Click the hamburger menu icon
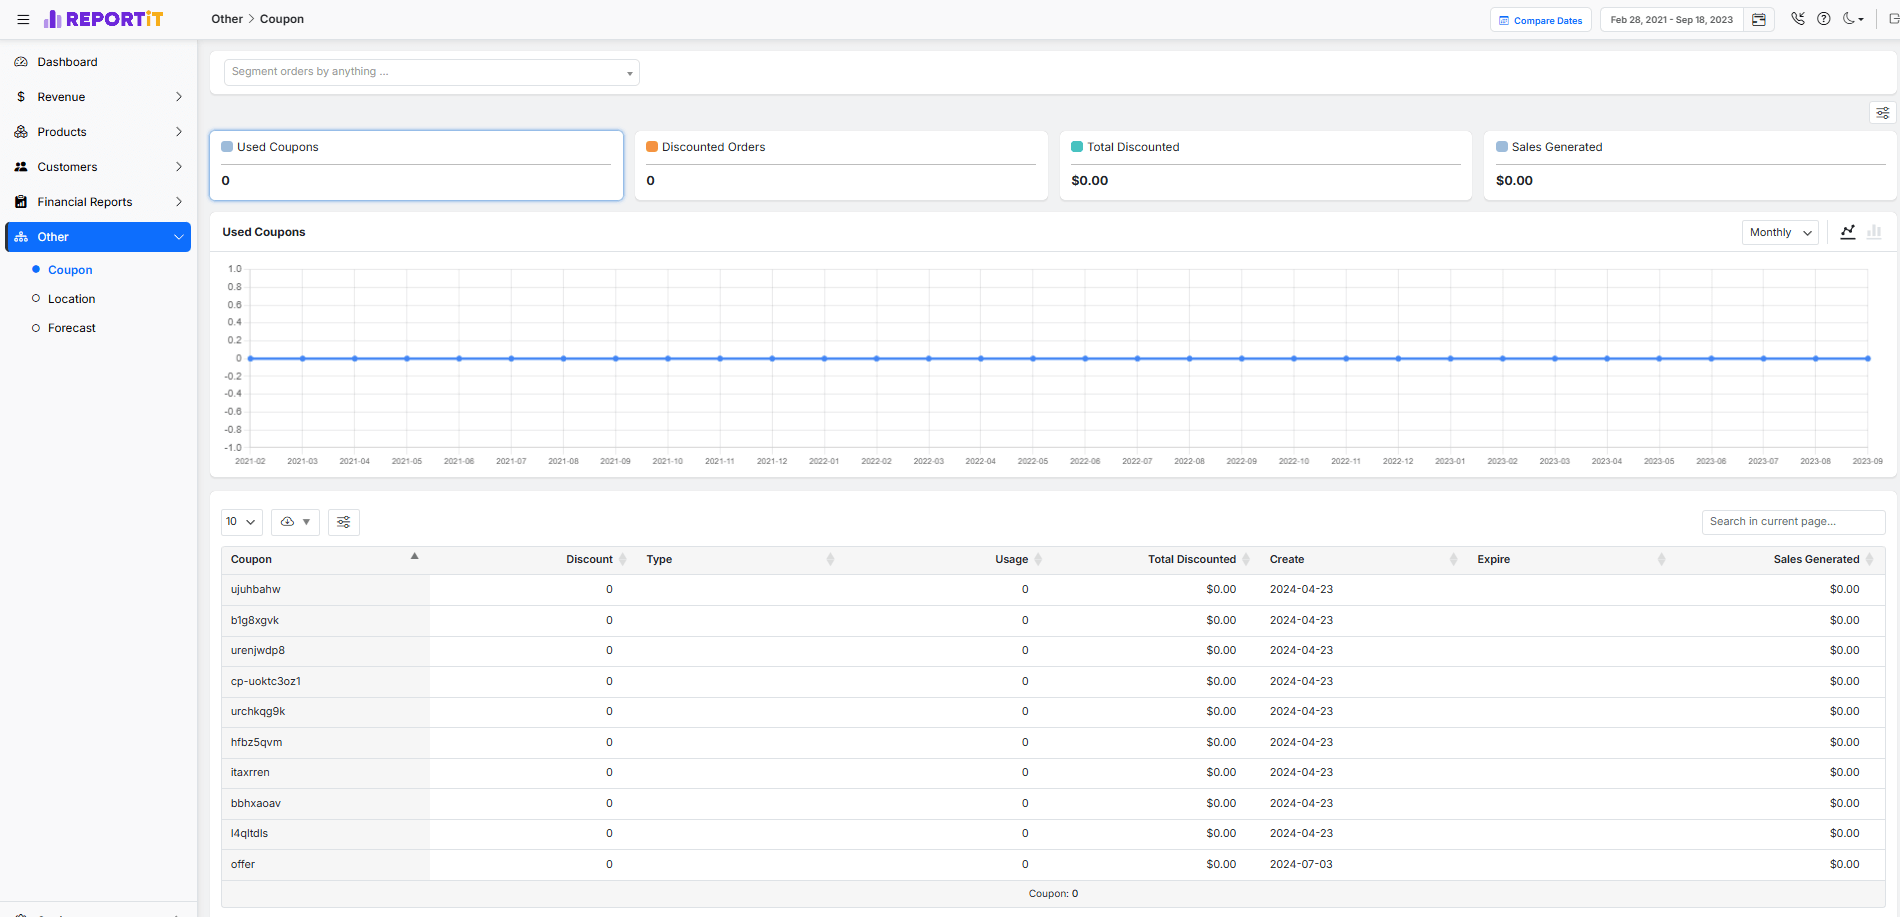The width and height of the screenshot is (1900, 917). pos(23,19)
